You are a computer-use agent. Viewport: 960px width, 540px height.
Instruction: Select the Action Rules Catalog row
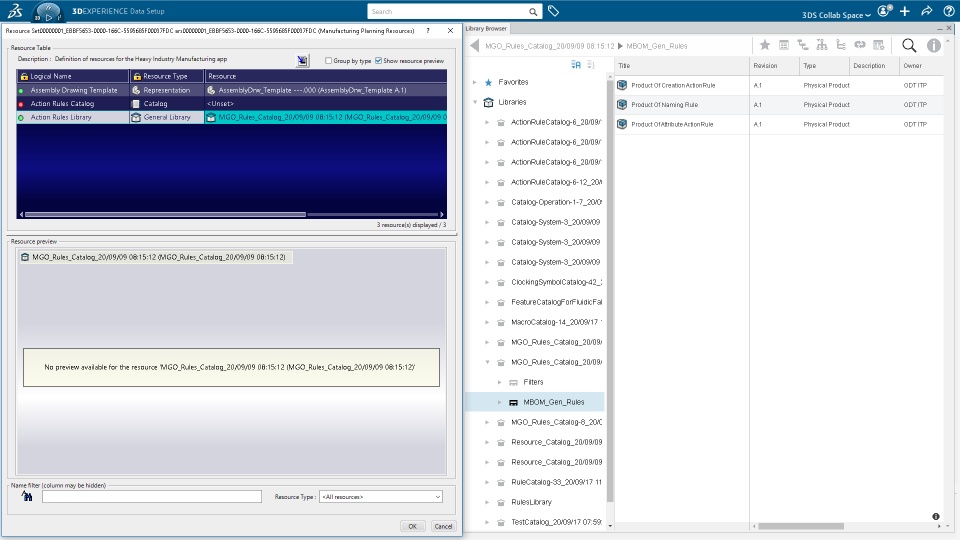pos(231,103)
